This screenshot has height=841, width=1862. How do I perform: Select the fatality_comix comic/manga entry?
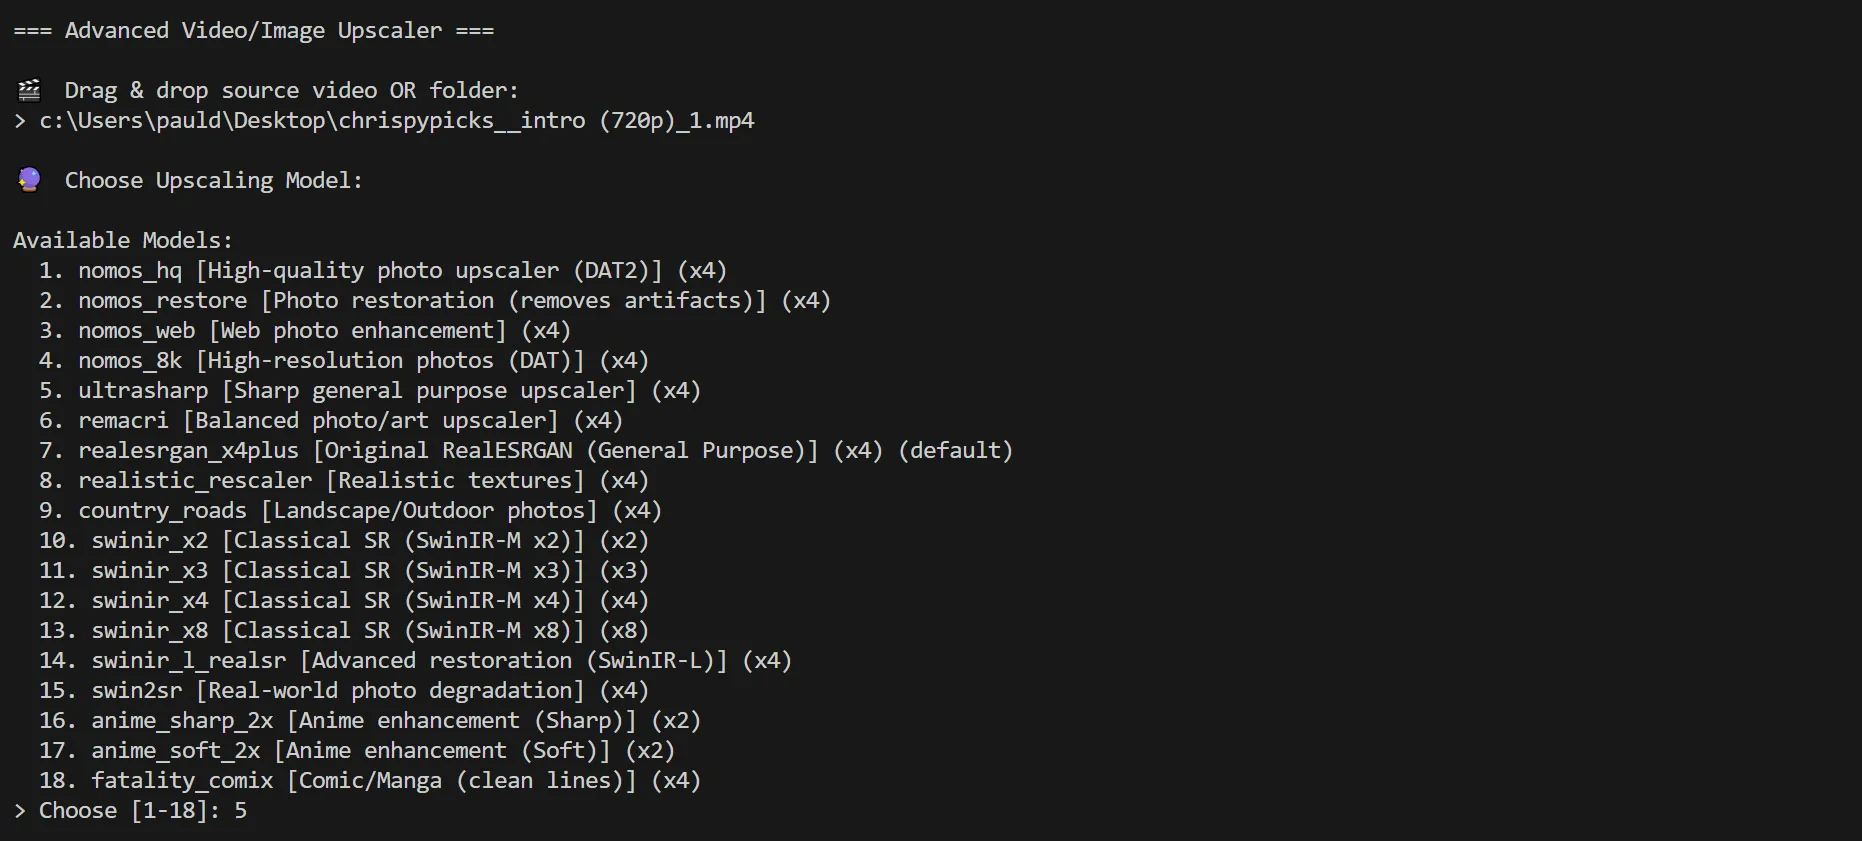coord(369,781)
